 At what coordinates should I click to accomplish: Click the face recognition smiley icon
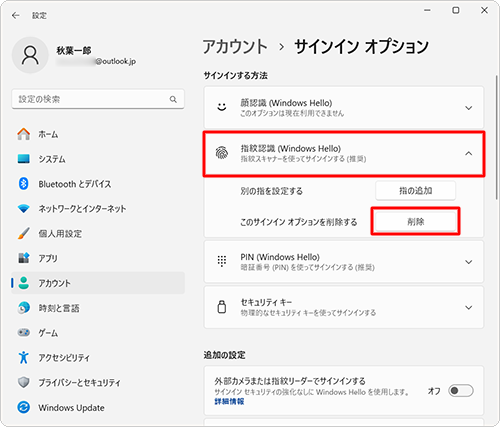[222, 107]
